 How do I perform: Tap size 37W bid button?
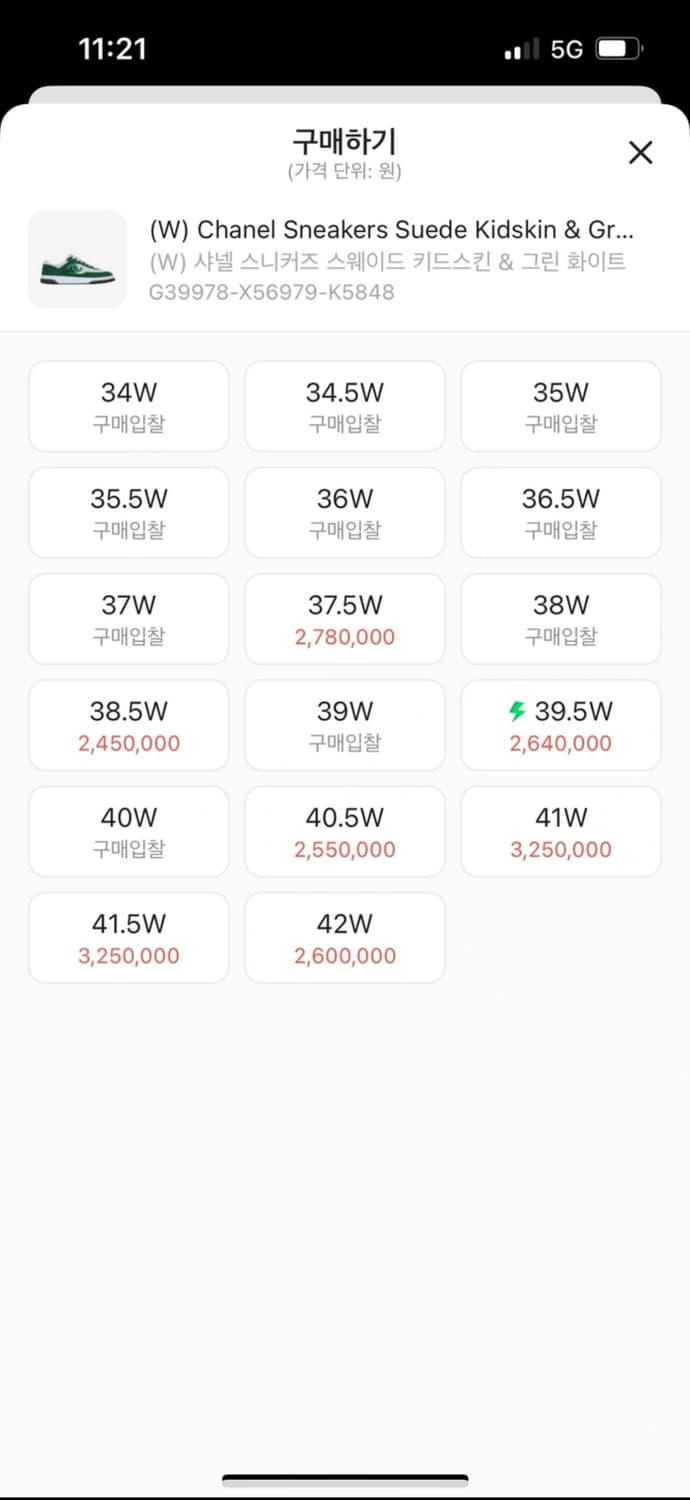pos(128,618)
